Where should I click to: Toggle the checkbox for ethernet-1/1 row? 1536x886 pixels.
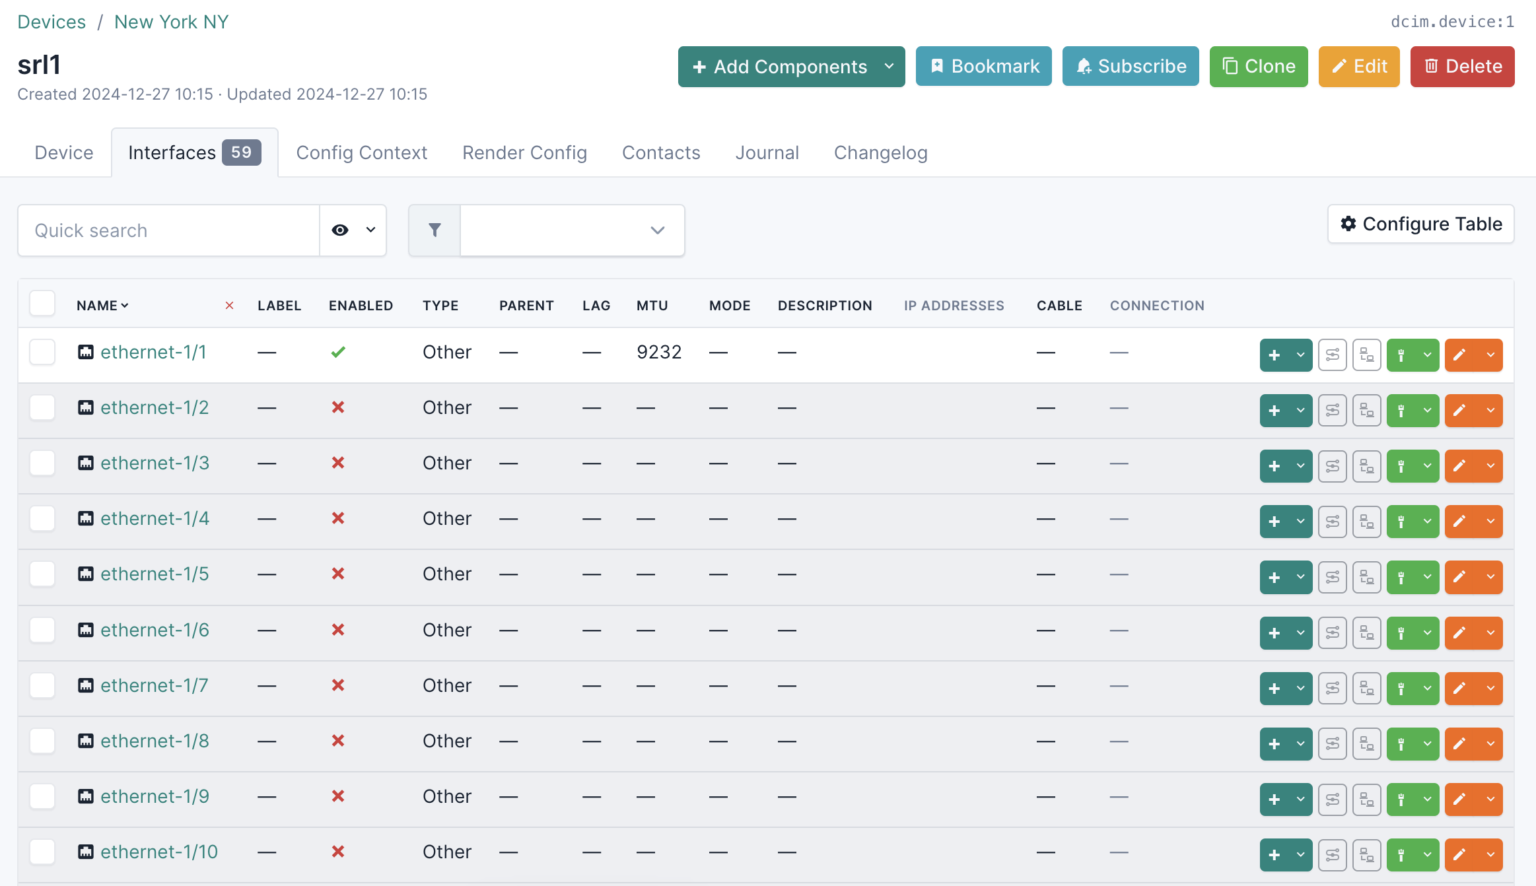(x=42, y=352)
